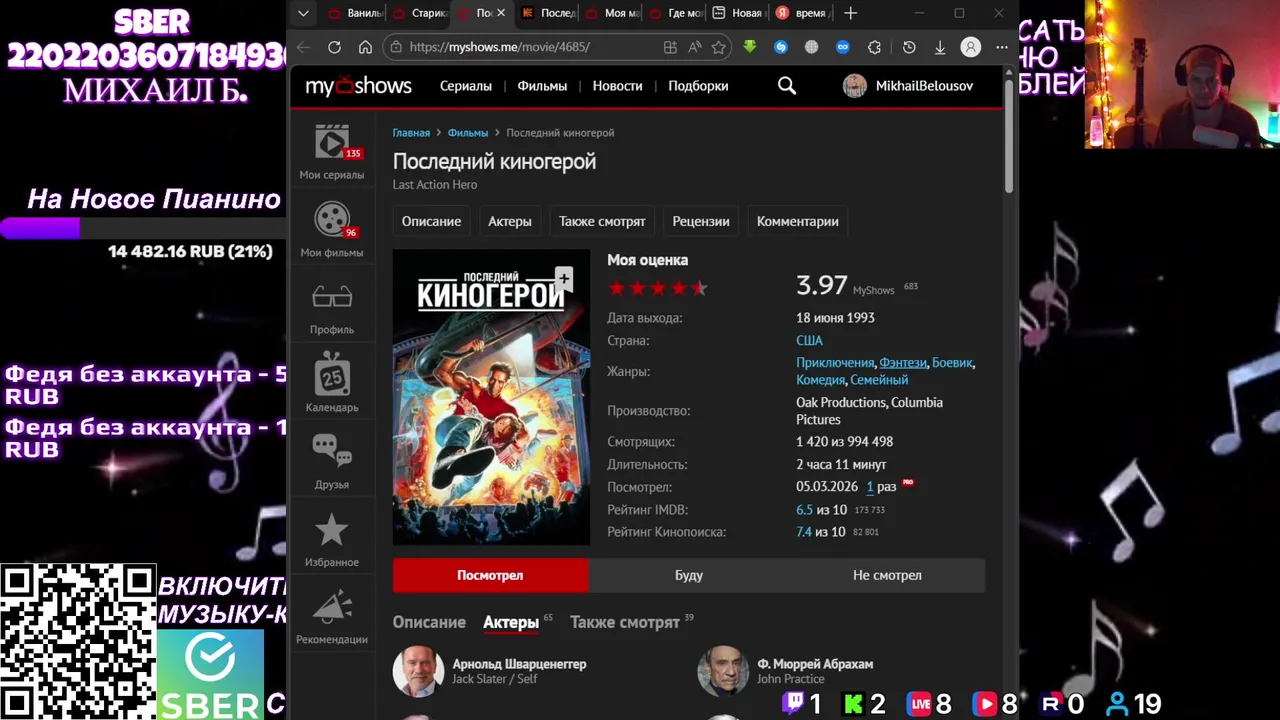
Task: Click the Актеры button below the title
Action: (x=510, y=221)
